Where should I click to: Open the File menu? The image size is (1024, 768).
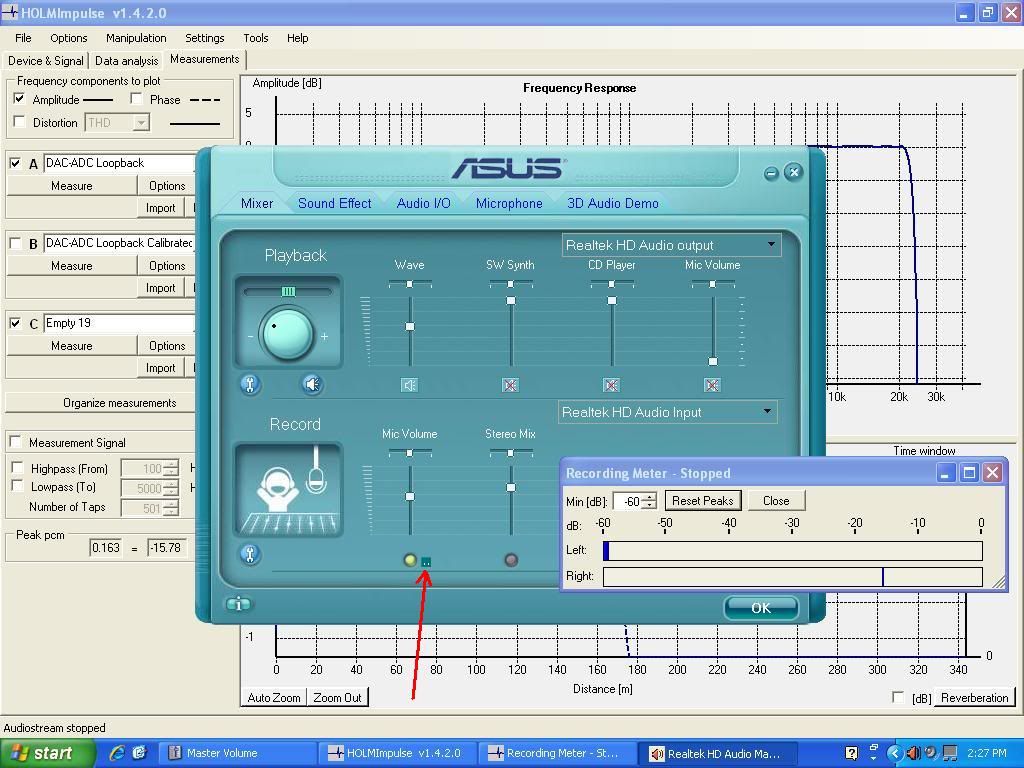[x=23, y=38]
